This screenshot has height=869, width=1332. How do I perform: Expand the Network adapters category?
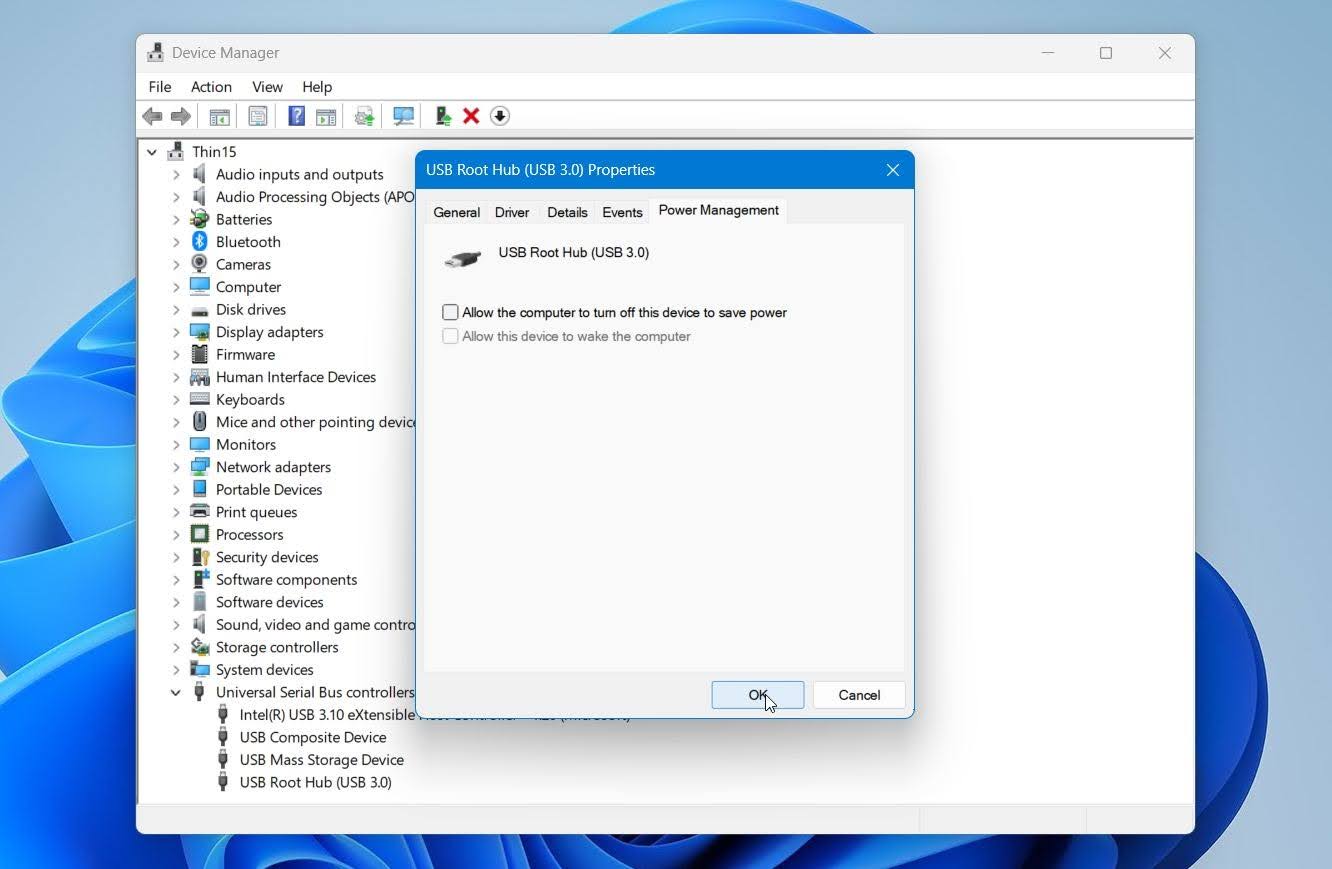(176, 467)
